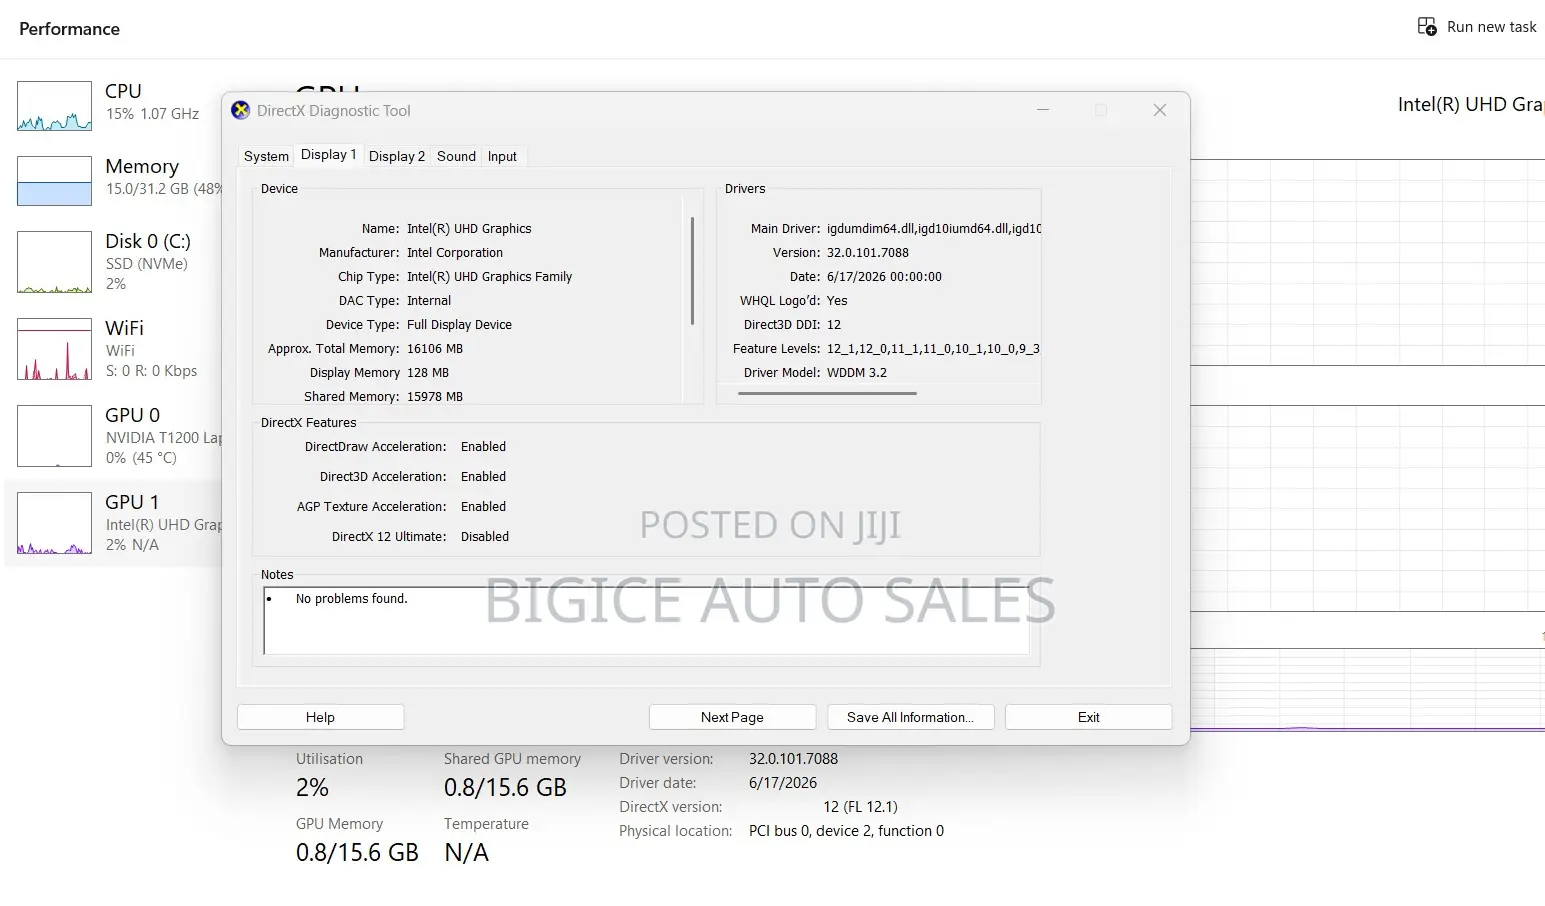Select Disk 0 (C:) performance graph
This screenshot has width=1545, height=906.
54,262
